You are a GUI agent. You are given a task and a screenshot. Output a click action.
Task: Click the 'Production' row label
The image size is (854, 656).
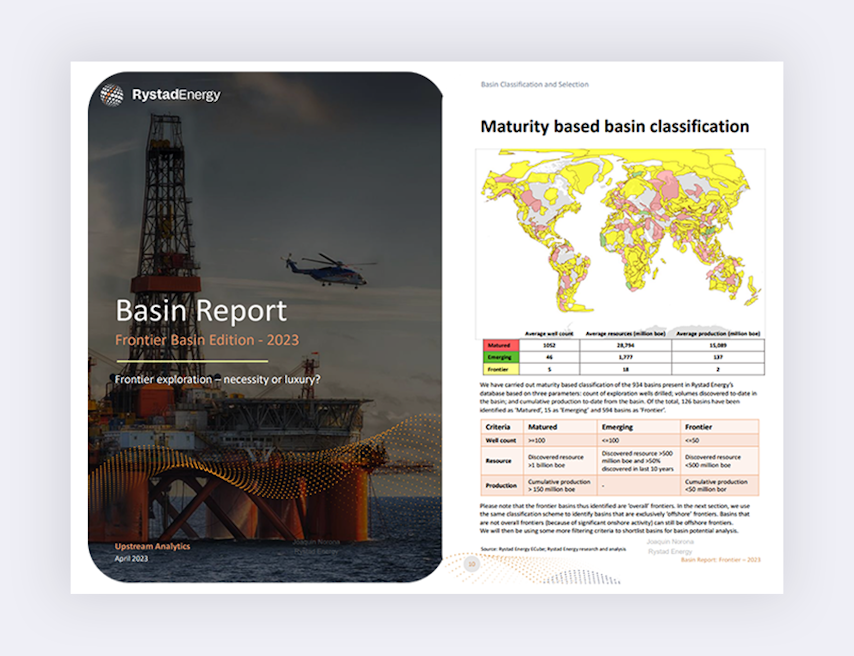pos(501,485)
